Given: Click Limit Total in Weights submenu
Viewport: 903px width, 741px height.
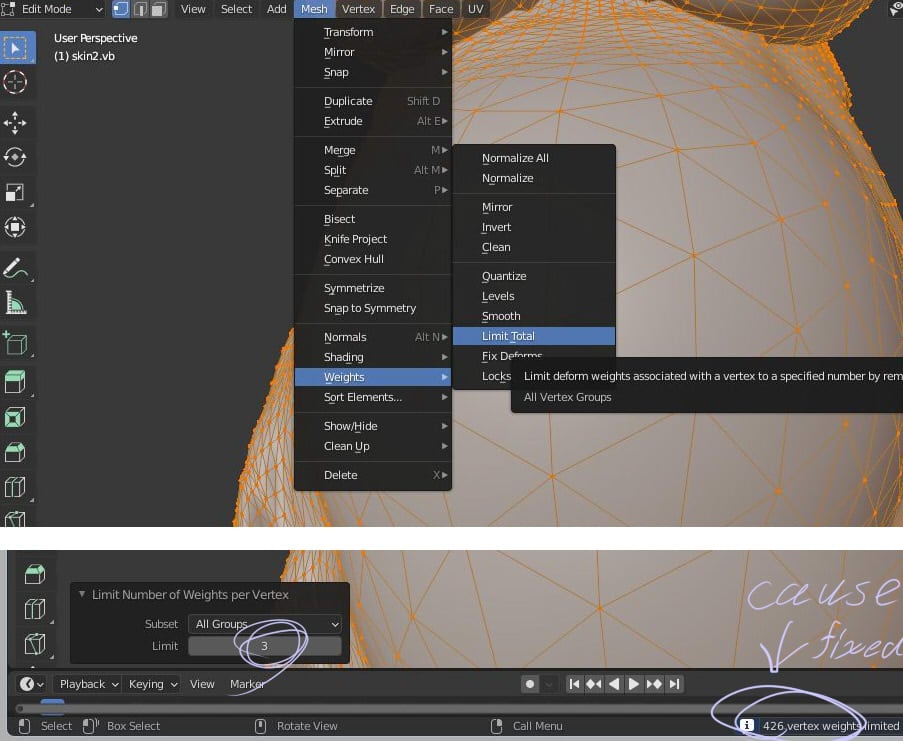Looking at the screenshot, I should click(534, 336).
